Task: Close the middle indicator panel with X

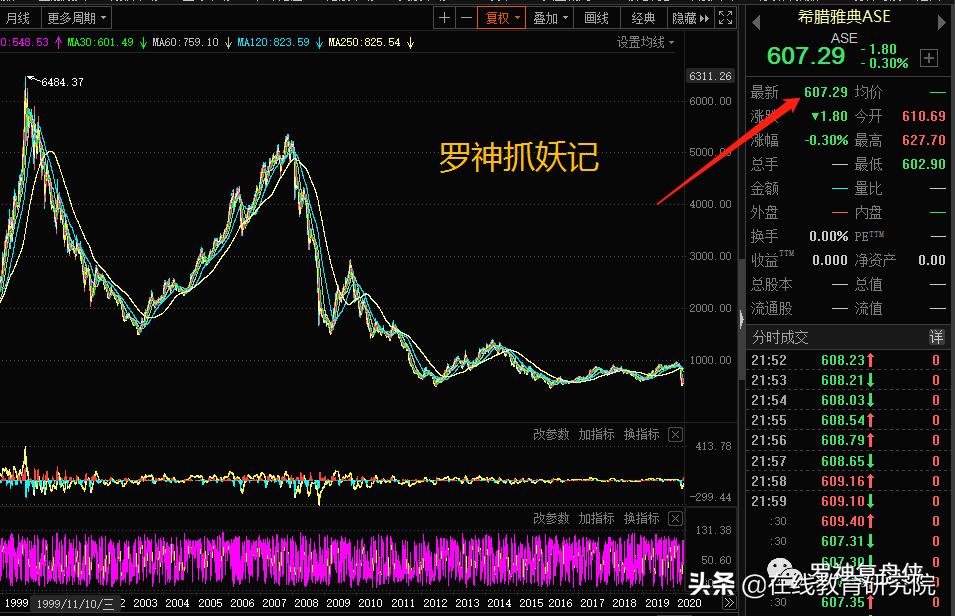Action: [676, 434]
